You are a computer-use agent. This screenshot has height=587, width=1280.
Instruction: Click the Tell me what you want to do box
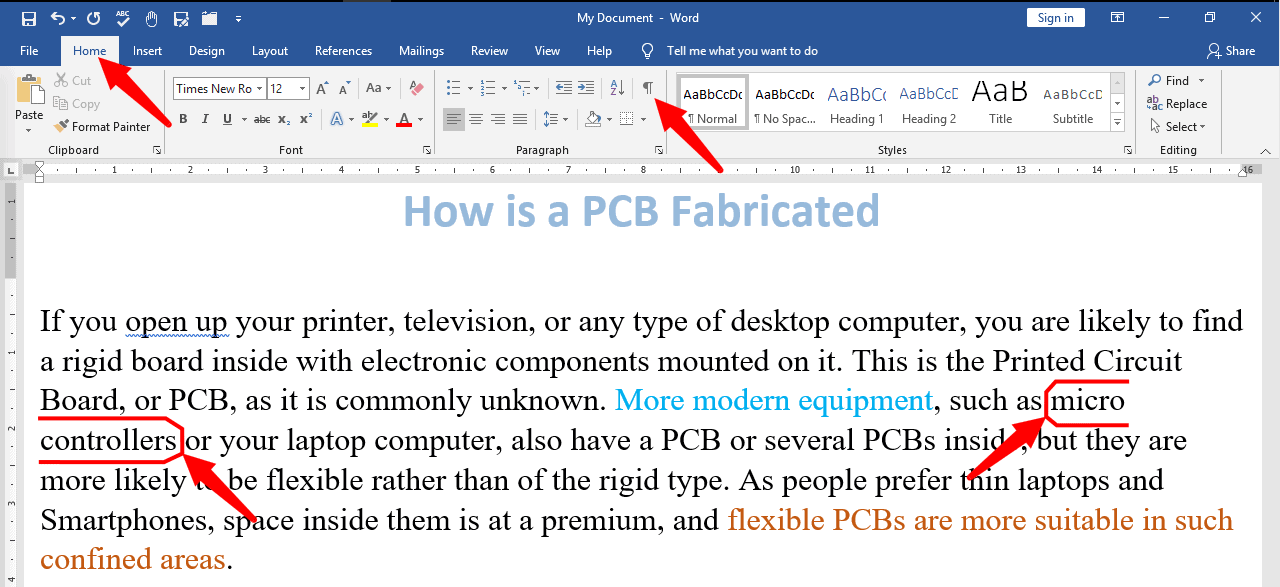742,51
